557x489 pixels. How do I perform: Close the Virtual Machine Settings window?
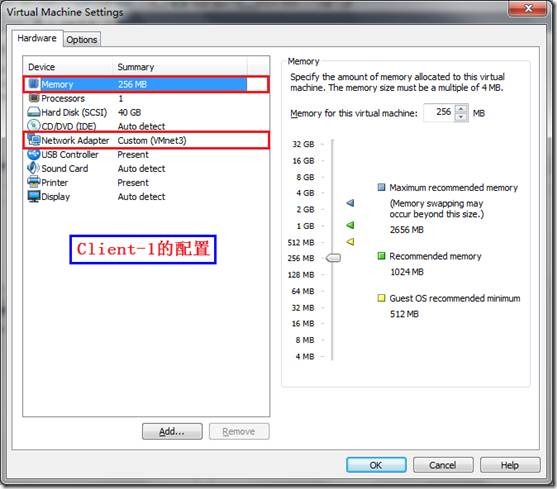click(x=528, y=8)
